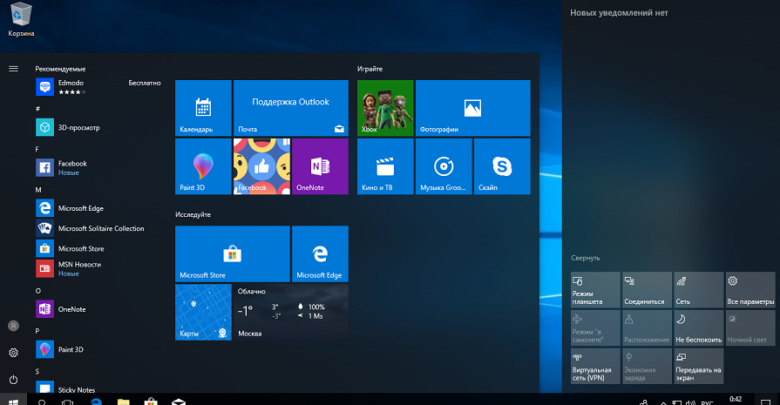Open the Почта Outlook support tile

[291, 108]
